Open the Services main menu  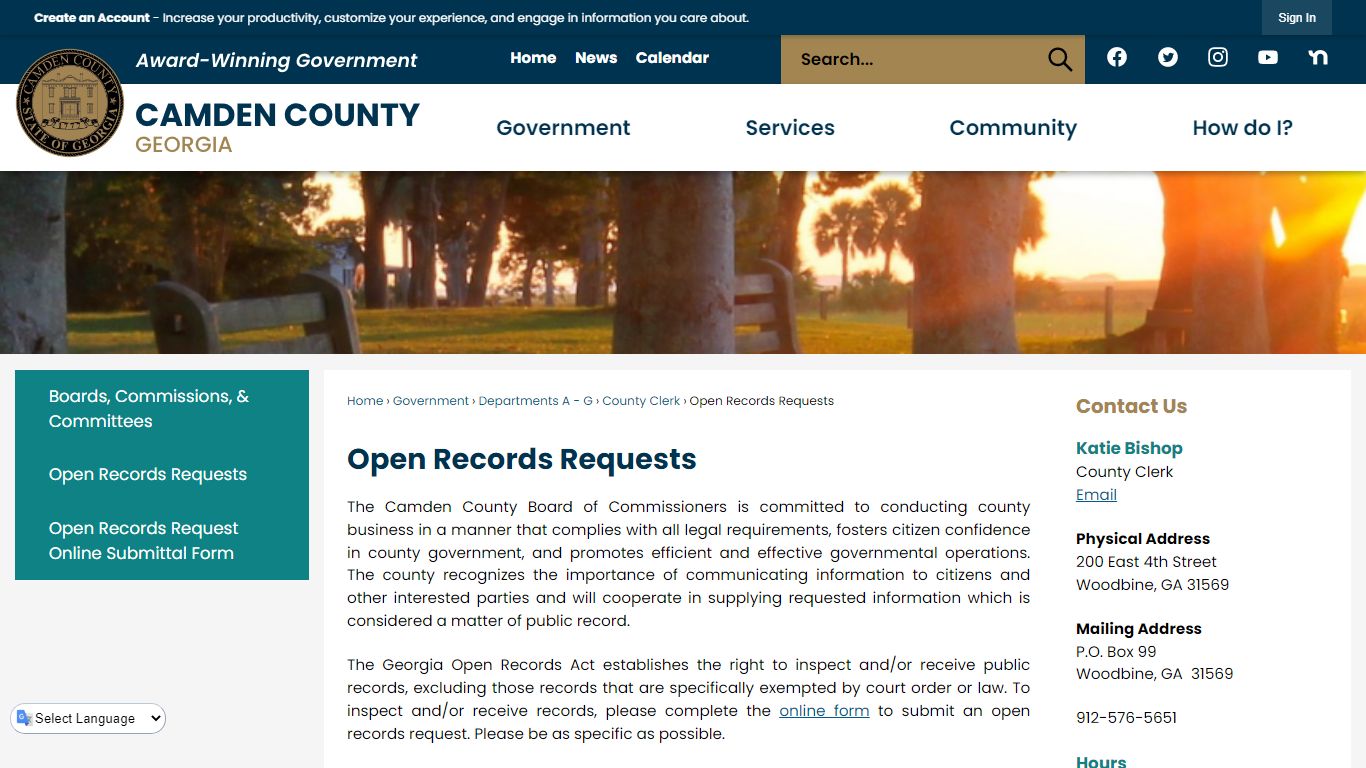click(x=790, y=128)
